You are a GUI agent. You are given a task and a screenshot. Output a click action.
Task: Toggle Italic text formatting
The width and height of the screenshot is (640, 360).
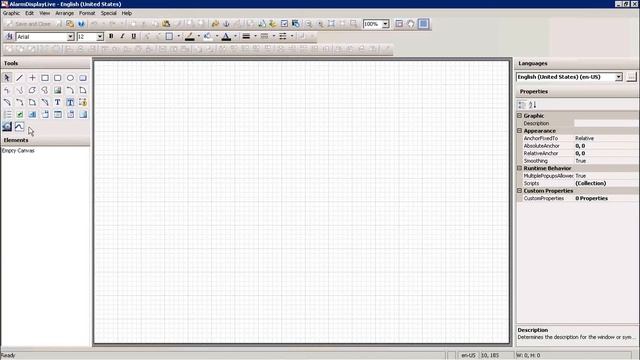click(x=122, y=36)
